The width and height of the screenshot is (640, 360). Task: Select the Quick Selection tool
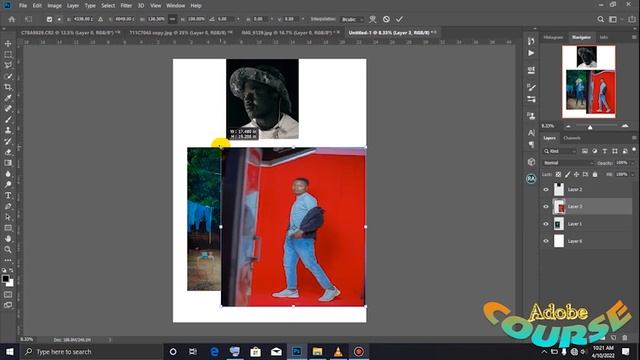(x=8, y=76)
